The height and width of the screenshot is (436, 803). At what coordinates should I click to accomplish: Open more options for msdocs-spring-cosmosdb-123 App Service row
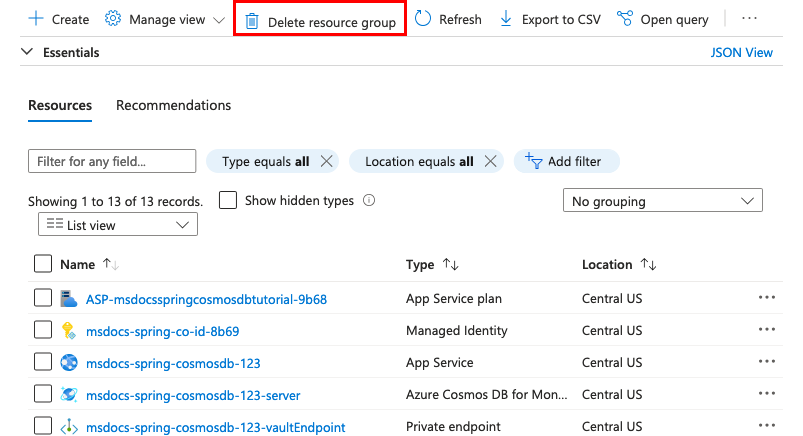[767, 362]
